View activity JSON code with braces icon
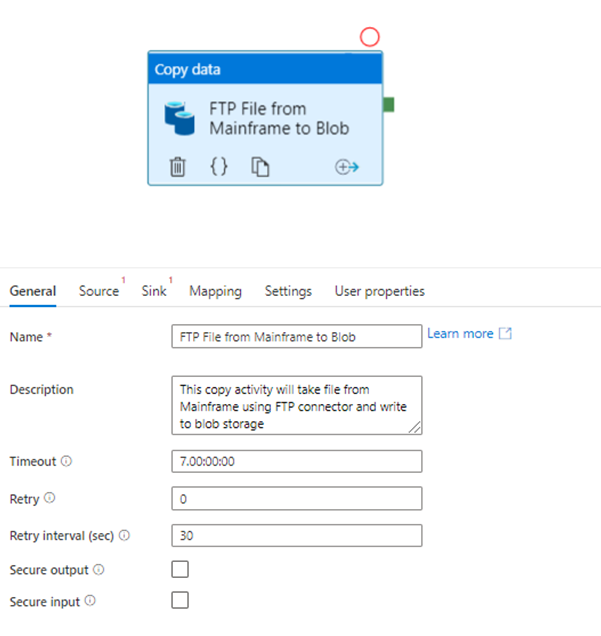This screenshot has height=636, width=601. click(x=219, y=166)
